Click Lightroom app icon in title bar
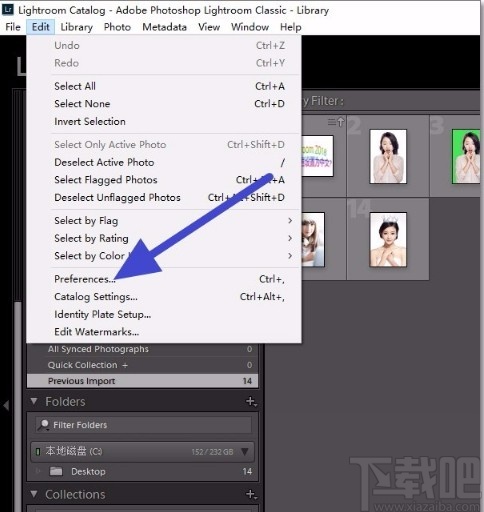 coord(7,9)
